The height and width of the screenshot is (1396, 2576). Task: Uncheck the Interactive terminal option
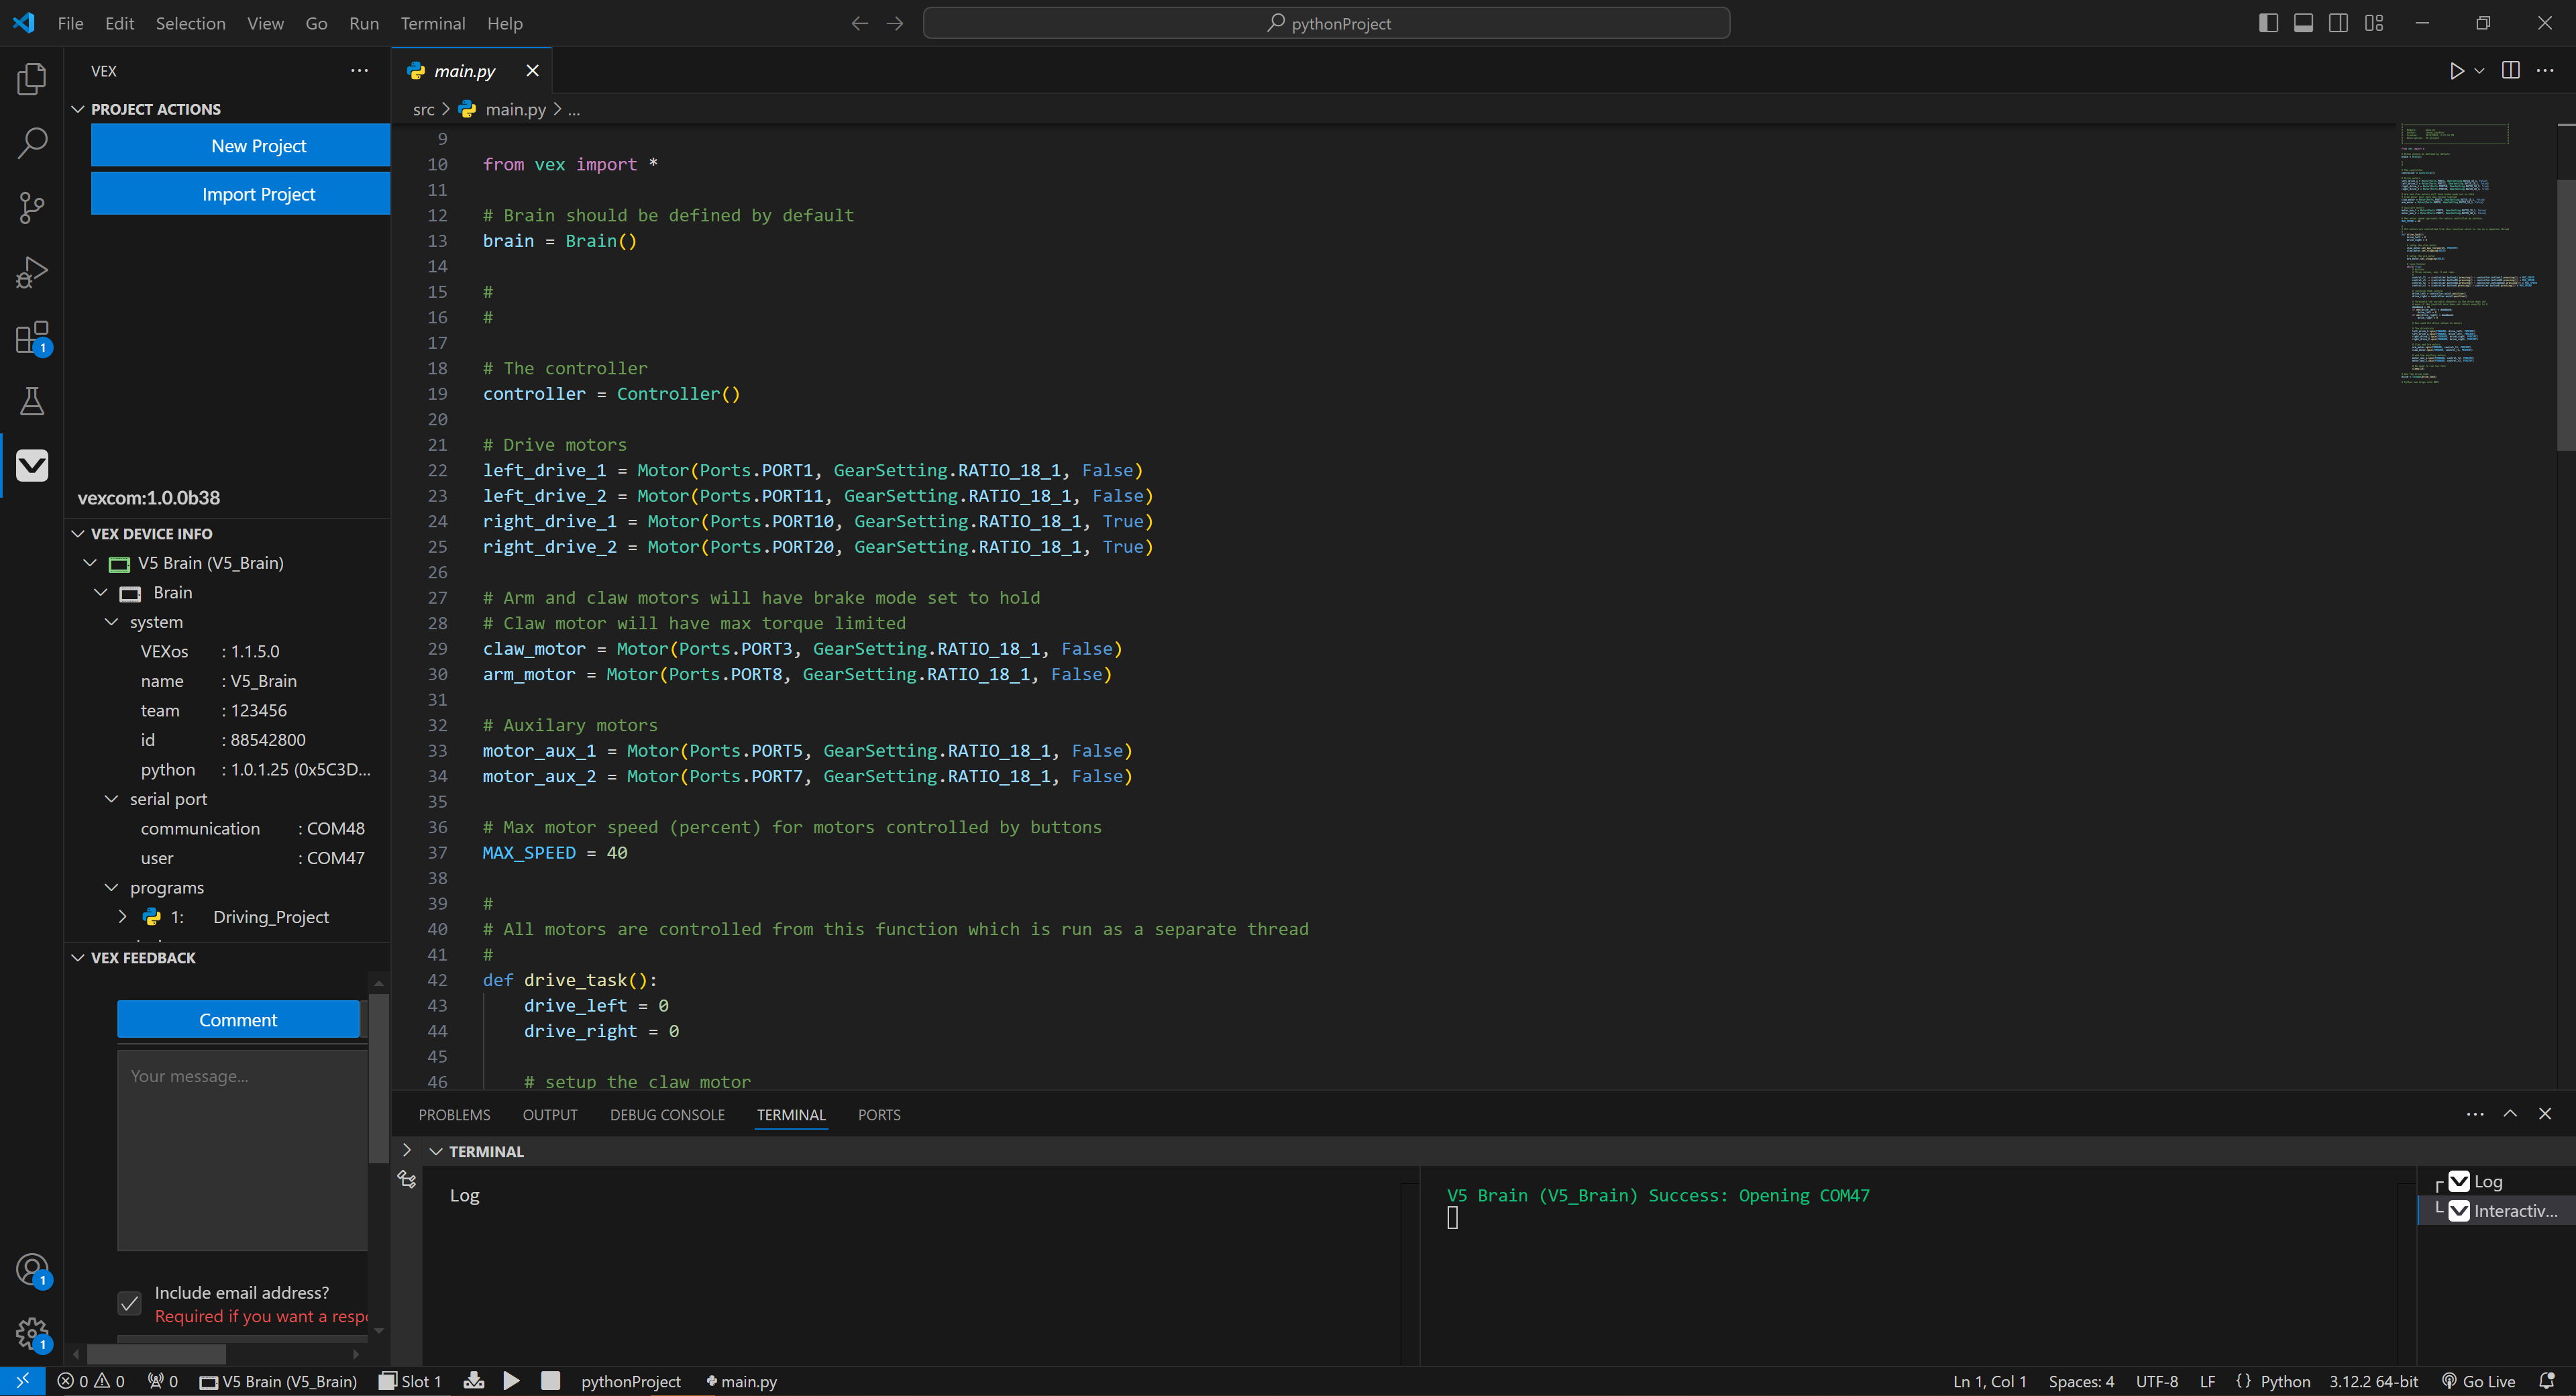pyautogui.click(x=2460, y=1210)
